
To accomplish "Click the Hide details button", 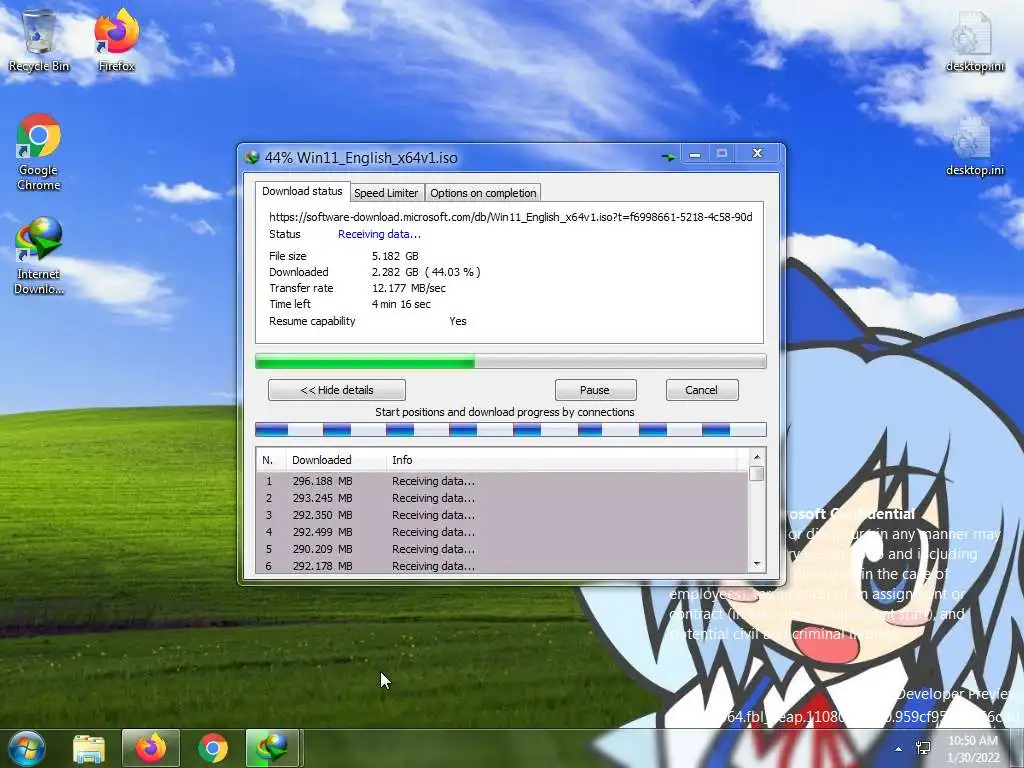I will coord(337,390).
